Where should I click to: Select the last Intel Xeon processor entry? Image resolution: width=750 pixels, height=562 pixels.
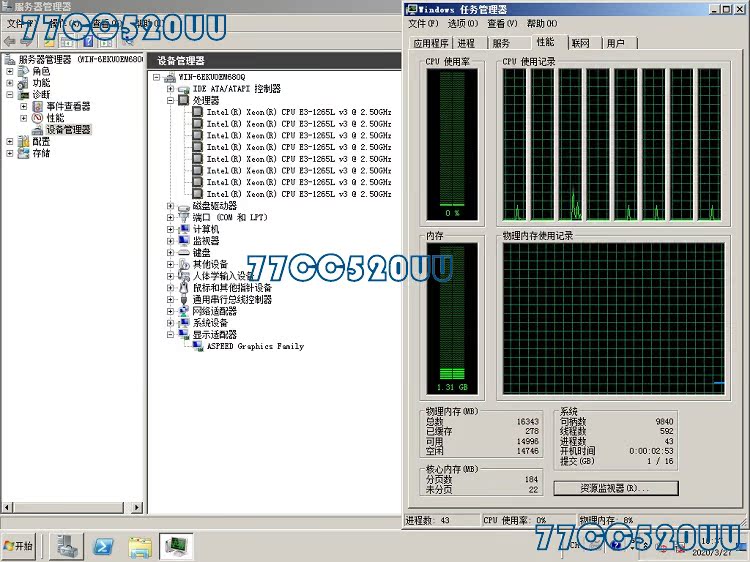click(298, 194)
